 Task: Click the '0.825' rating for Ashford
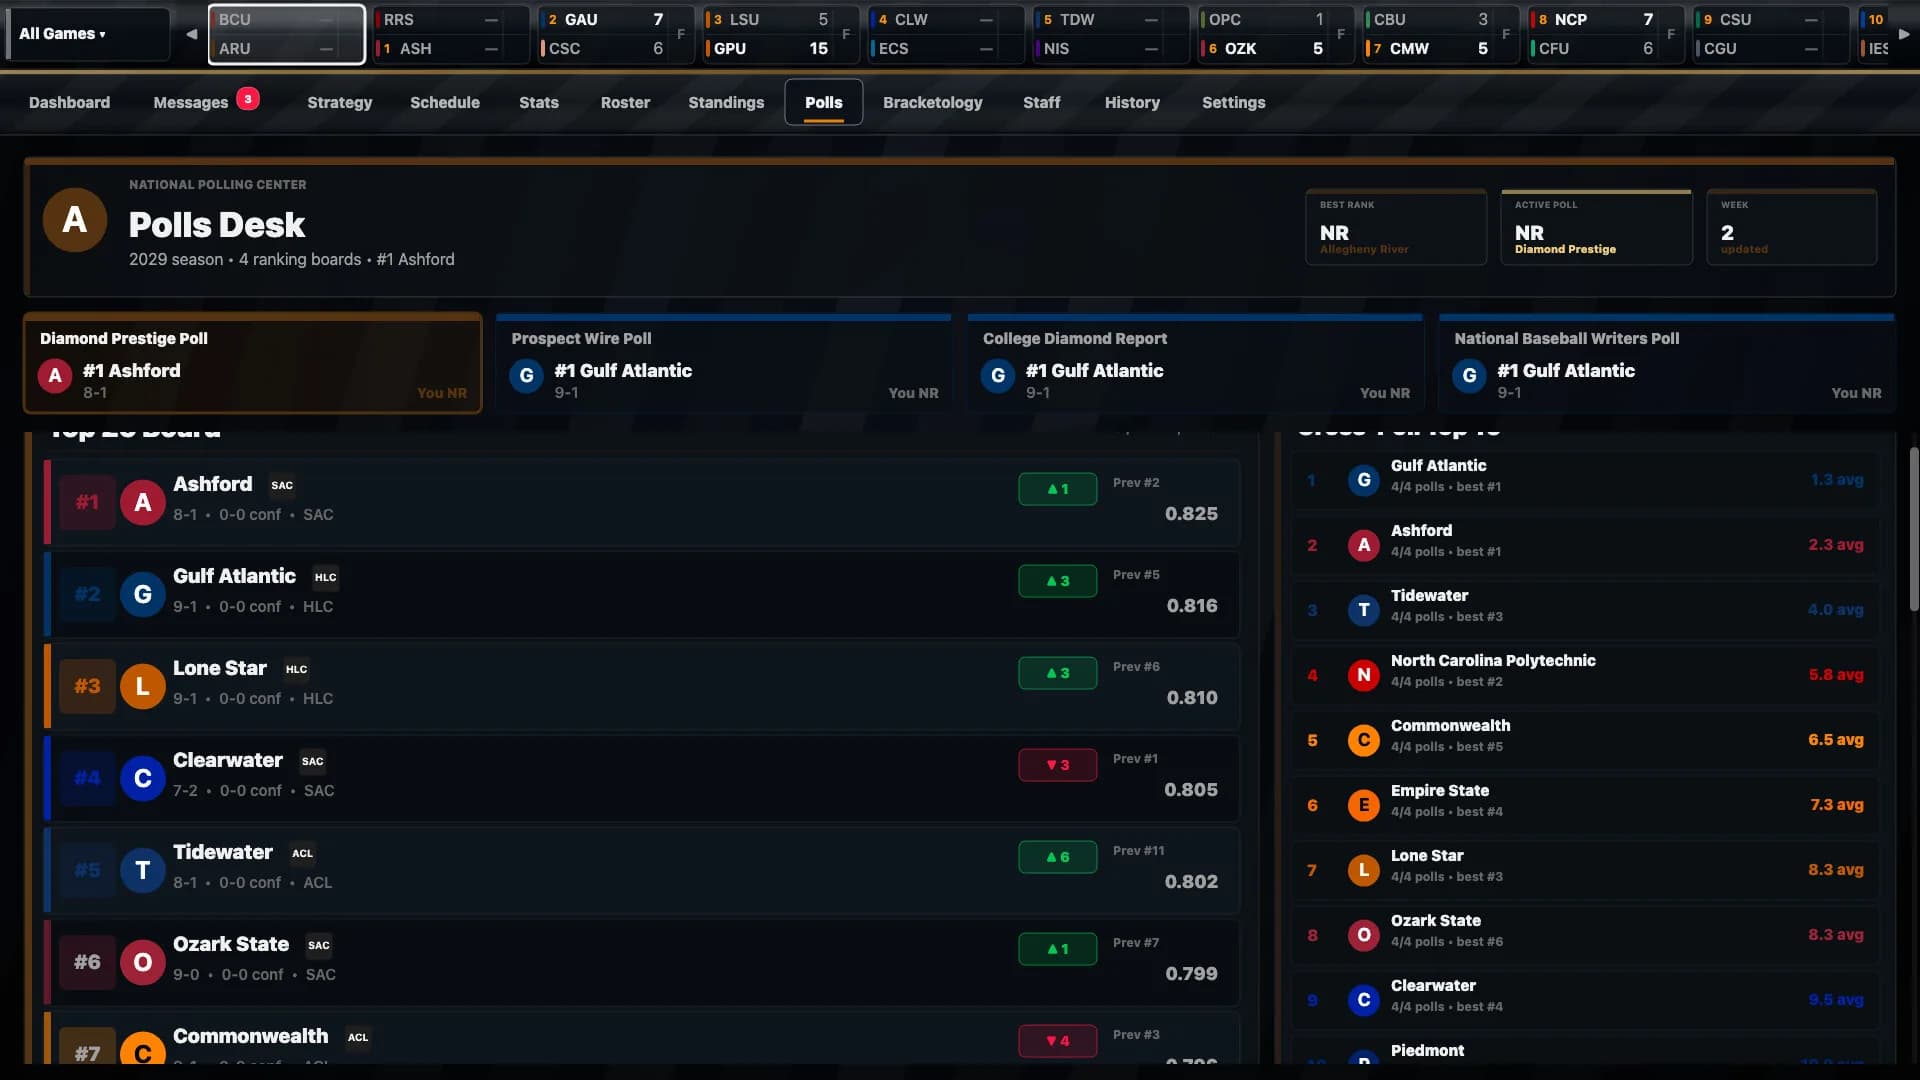point(1191,514)
